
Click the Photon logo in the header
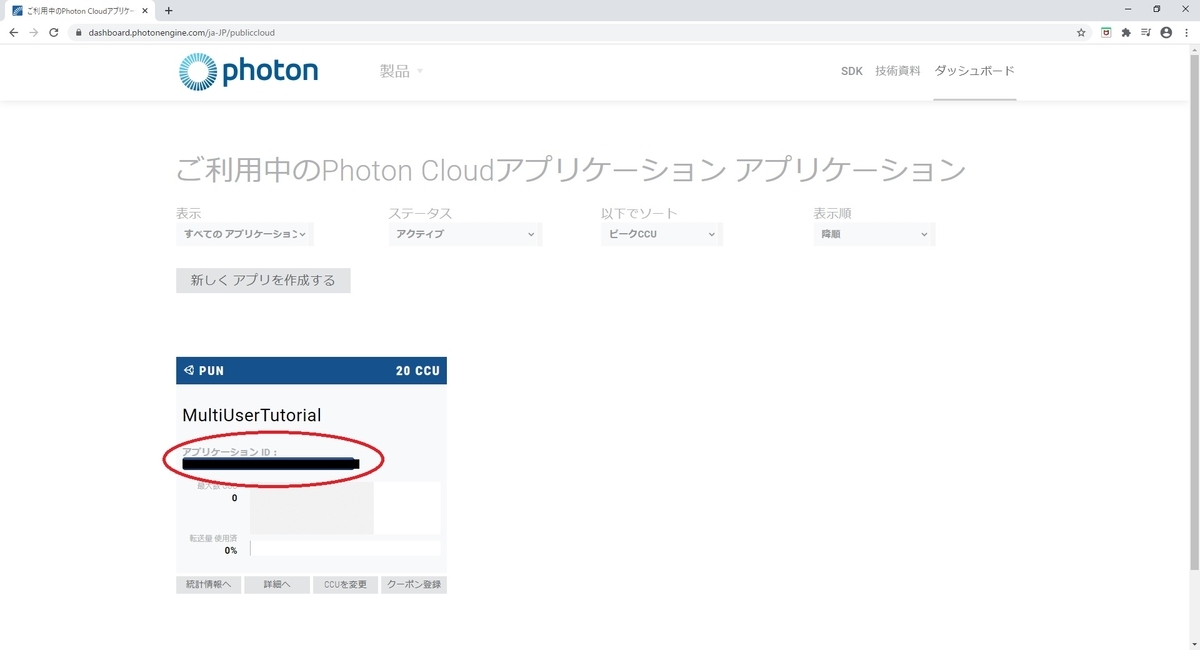tap(247, 71)
